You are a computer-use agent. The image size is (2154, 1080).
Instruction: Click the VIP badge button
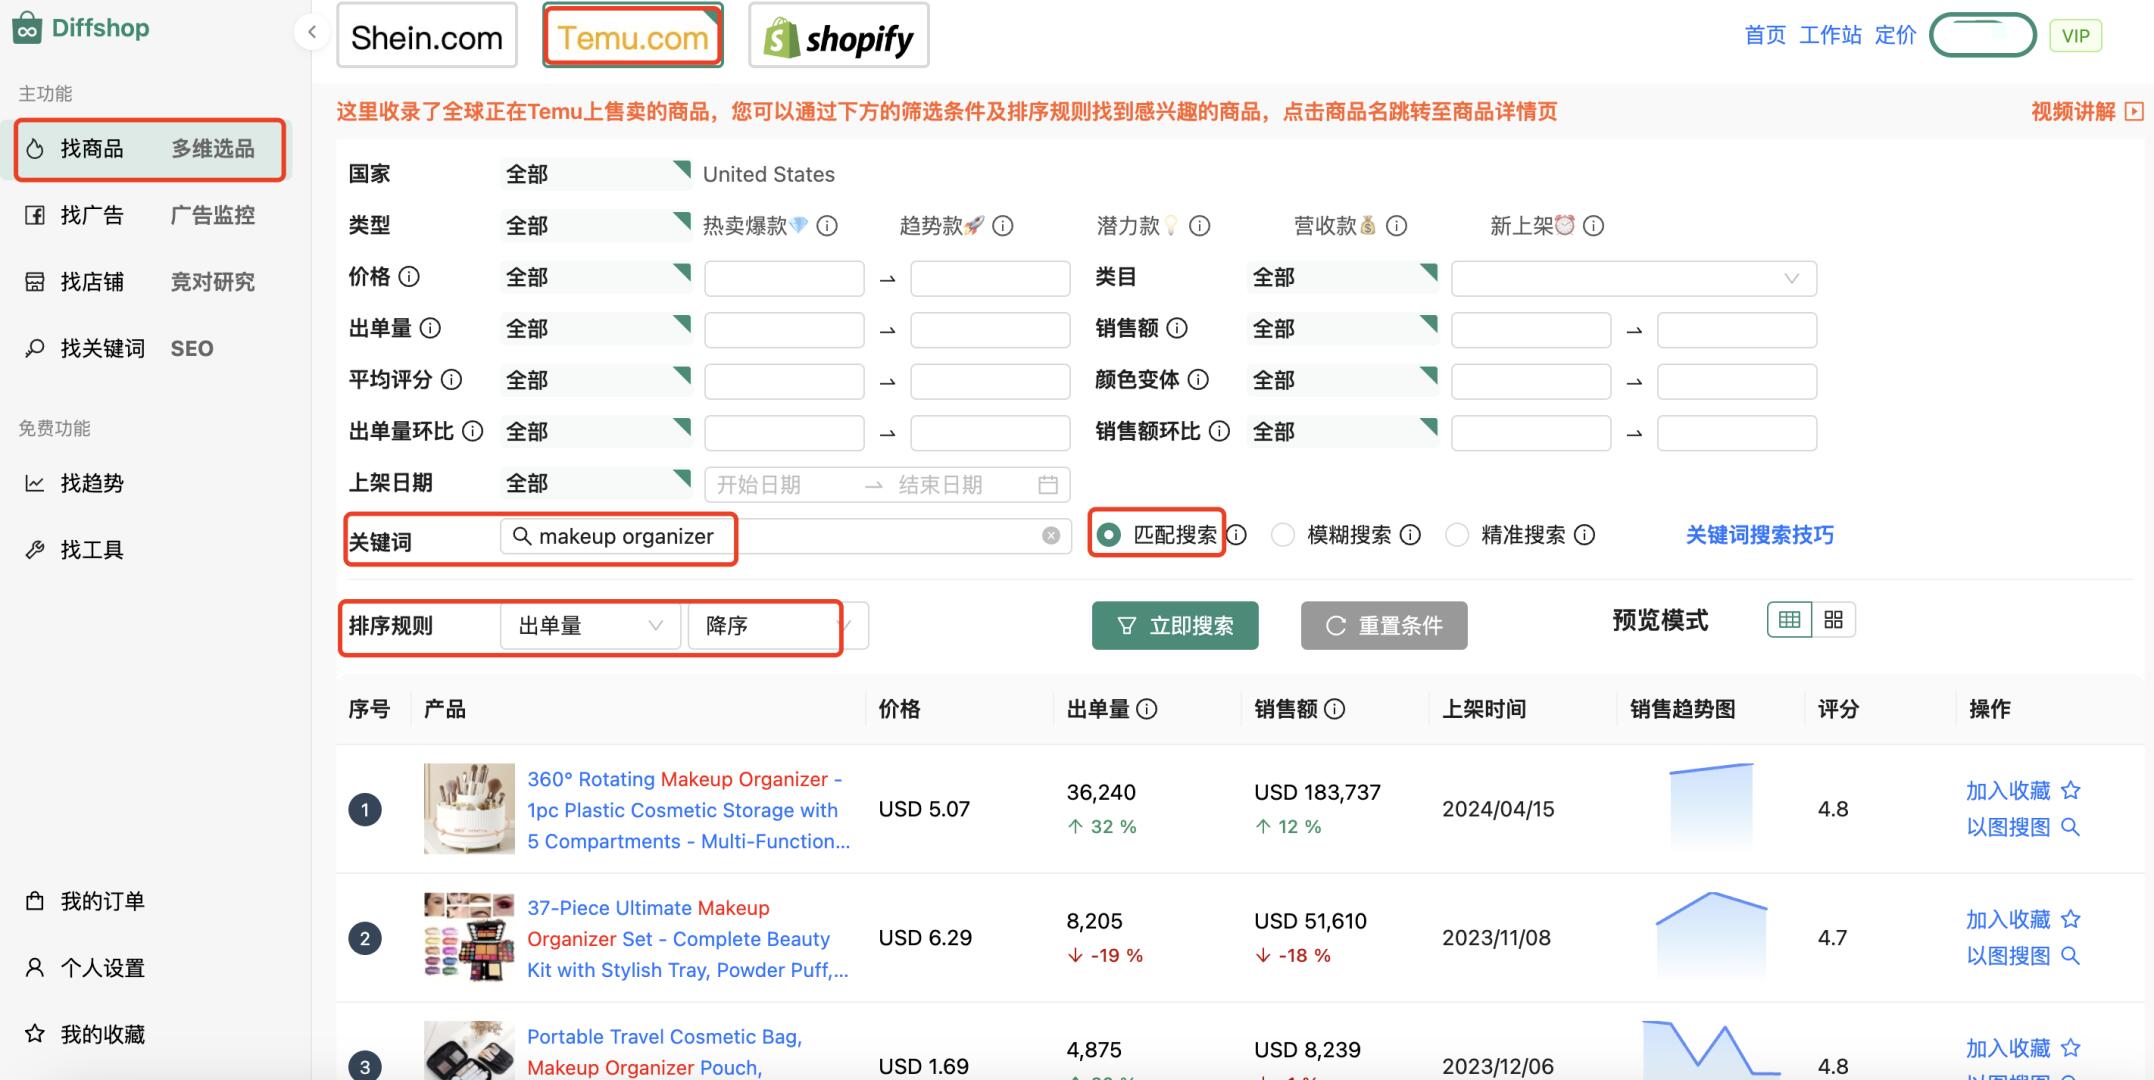coord(2076,36)
